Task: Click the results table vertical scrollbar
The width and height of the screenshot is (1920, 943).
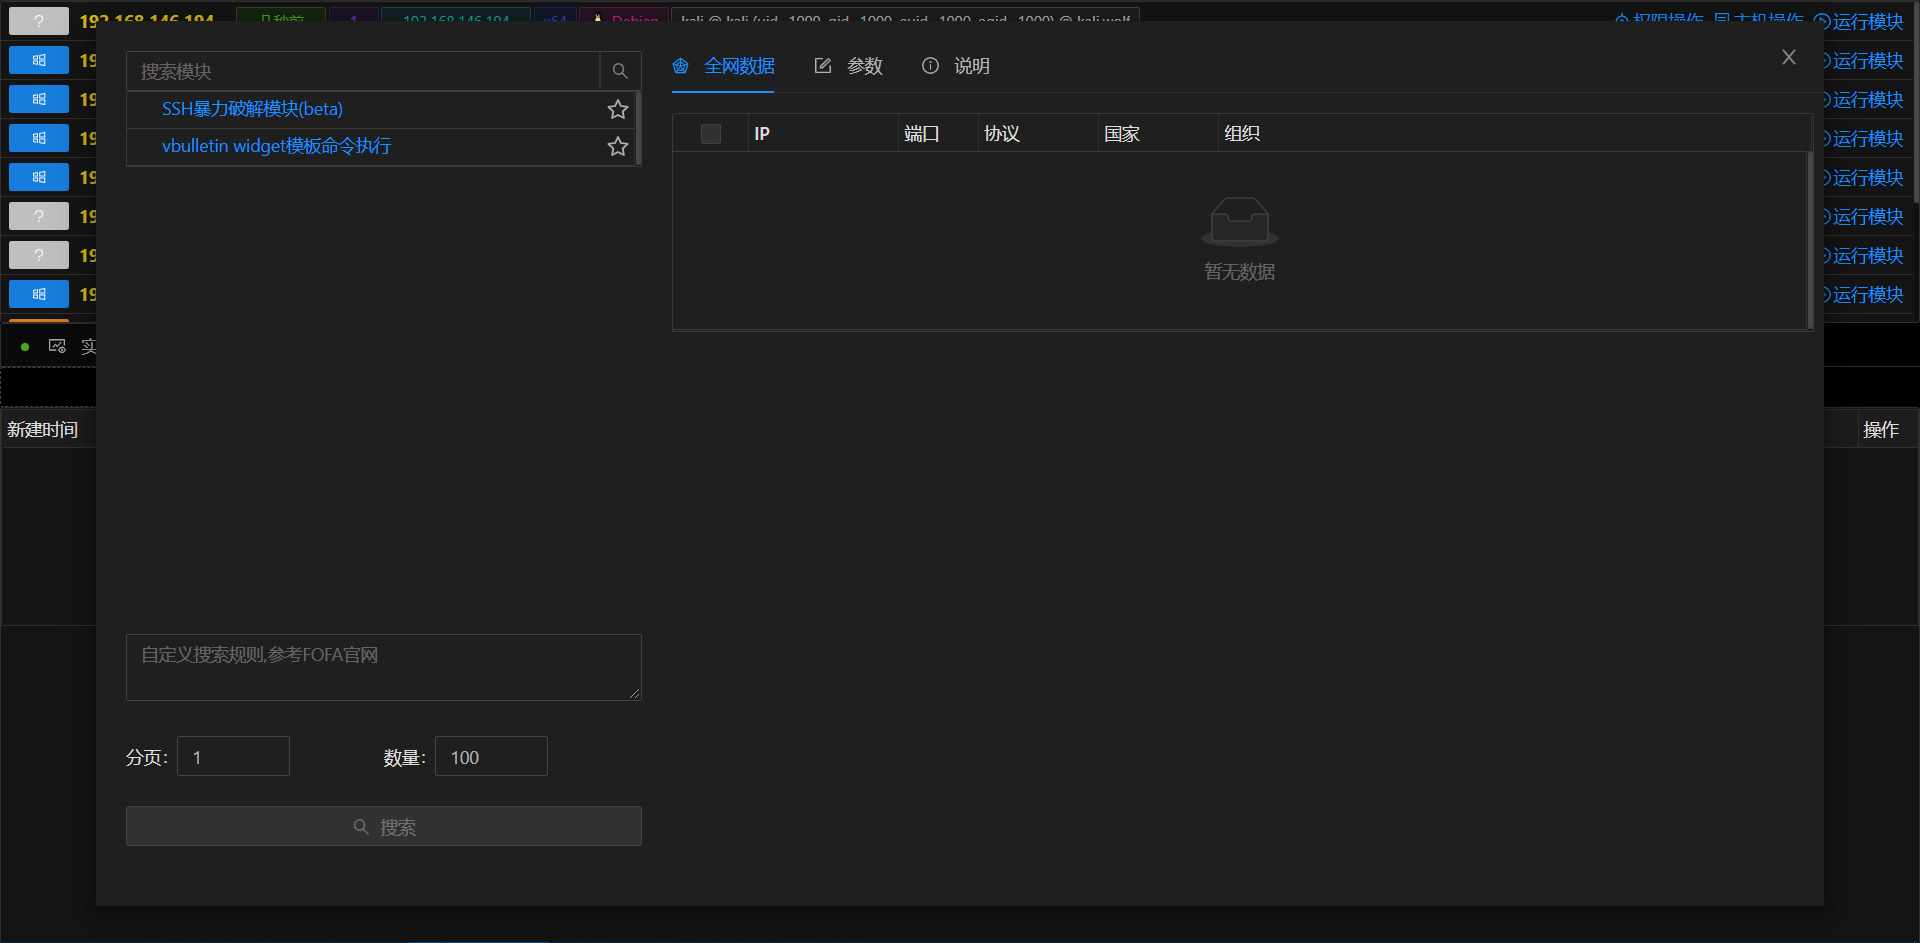Action: coord(1810,240)
